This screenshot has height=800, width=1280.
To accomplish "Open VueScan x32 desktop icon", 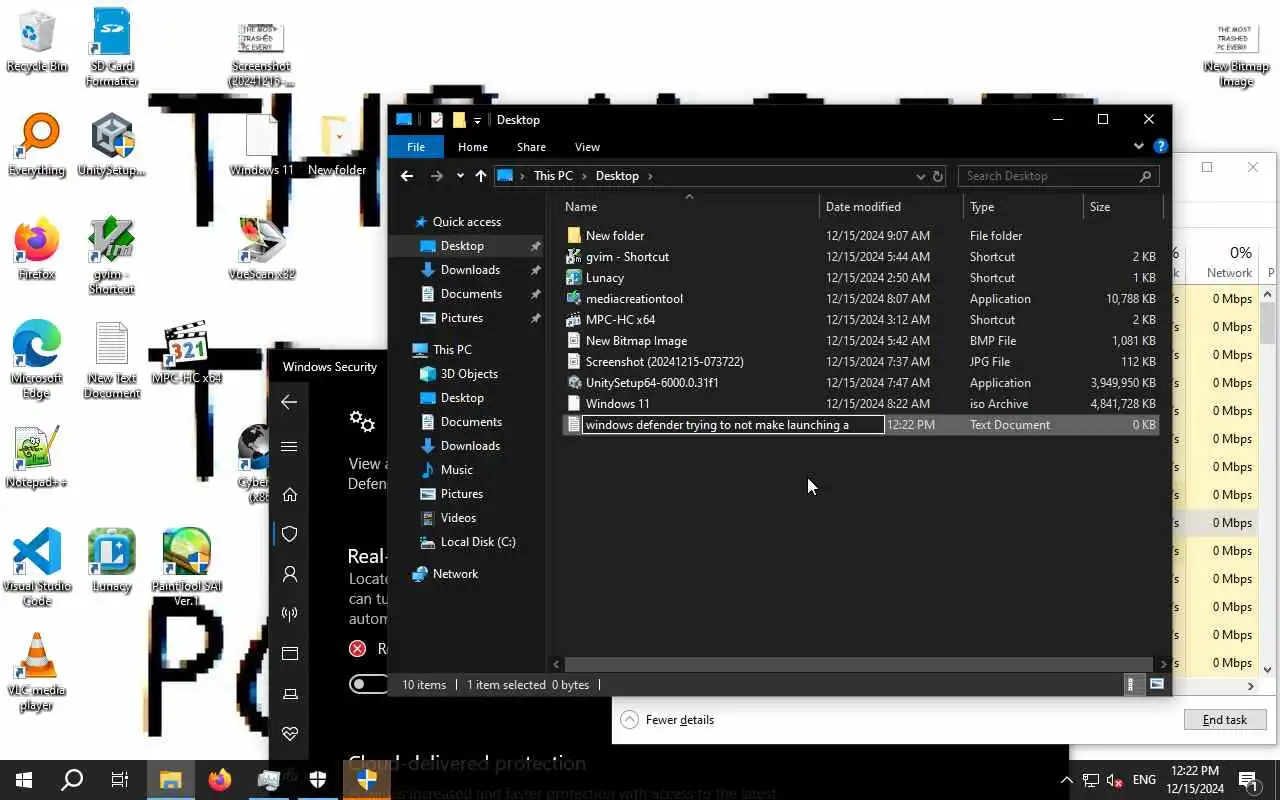I will [262, 249].
